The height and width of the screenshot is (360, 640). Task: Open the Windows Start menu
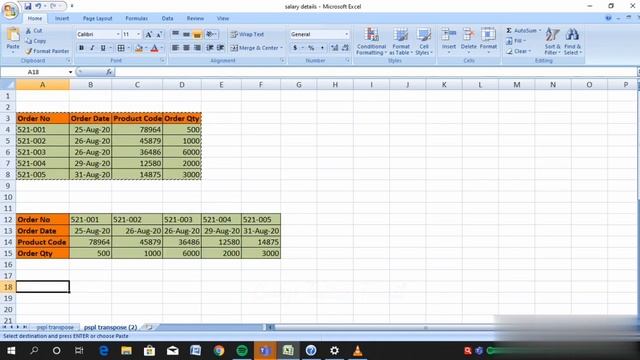(11, 351)
